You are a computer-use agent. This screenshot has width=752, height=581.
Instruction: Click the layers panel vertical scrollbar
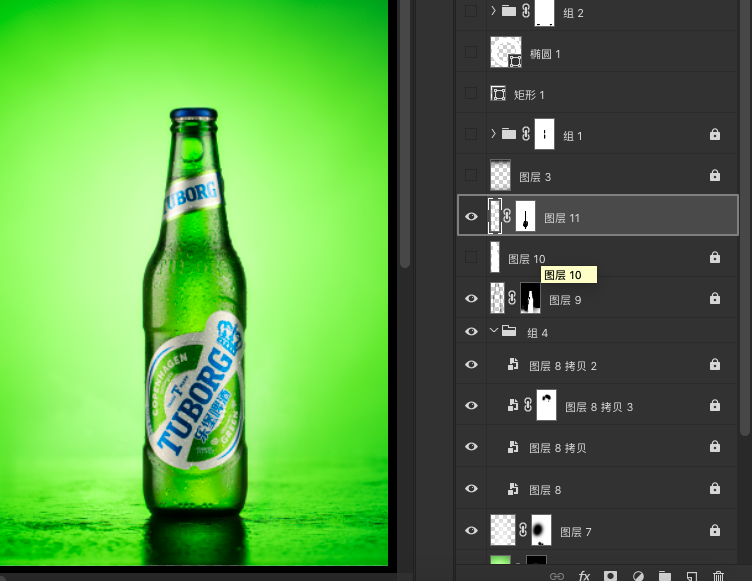[x=745, y=217]
